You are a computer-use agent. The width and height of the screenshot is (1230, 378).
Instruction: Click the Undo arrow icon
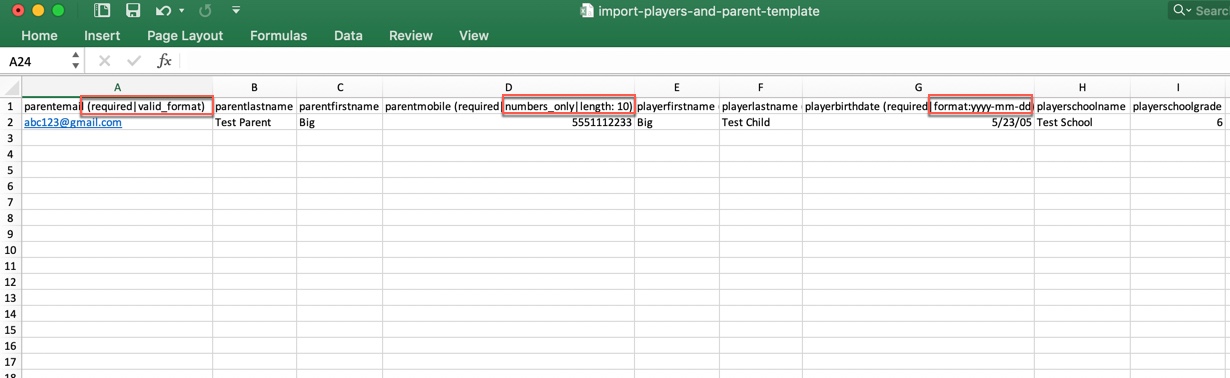point(163,11)
